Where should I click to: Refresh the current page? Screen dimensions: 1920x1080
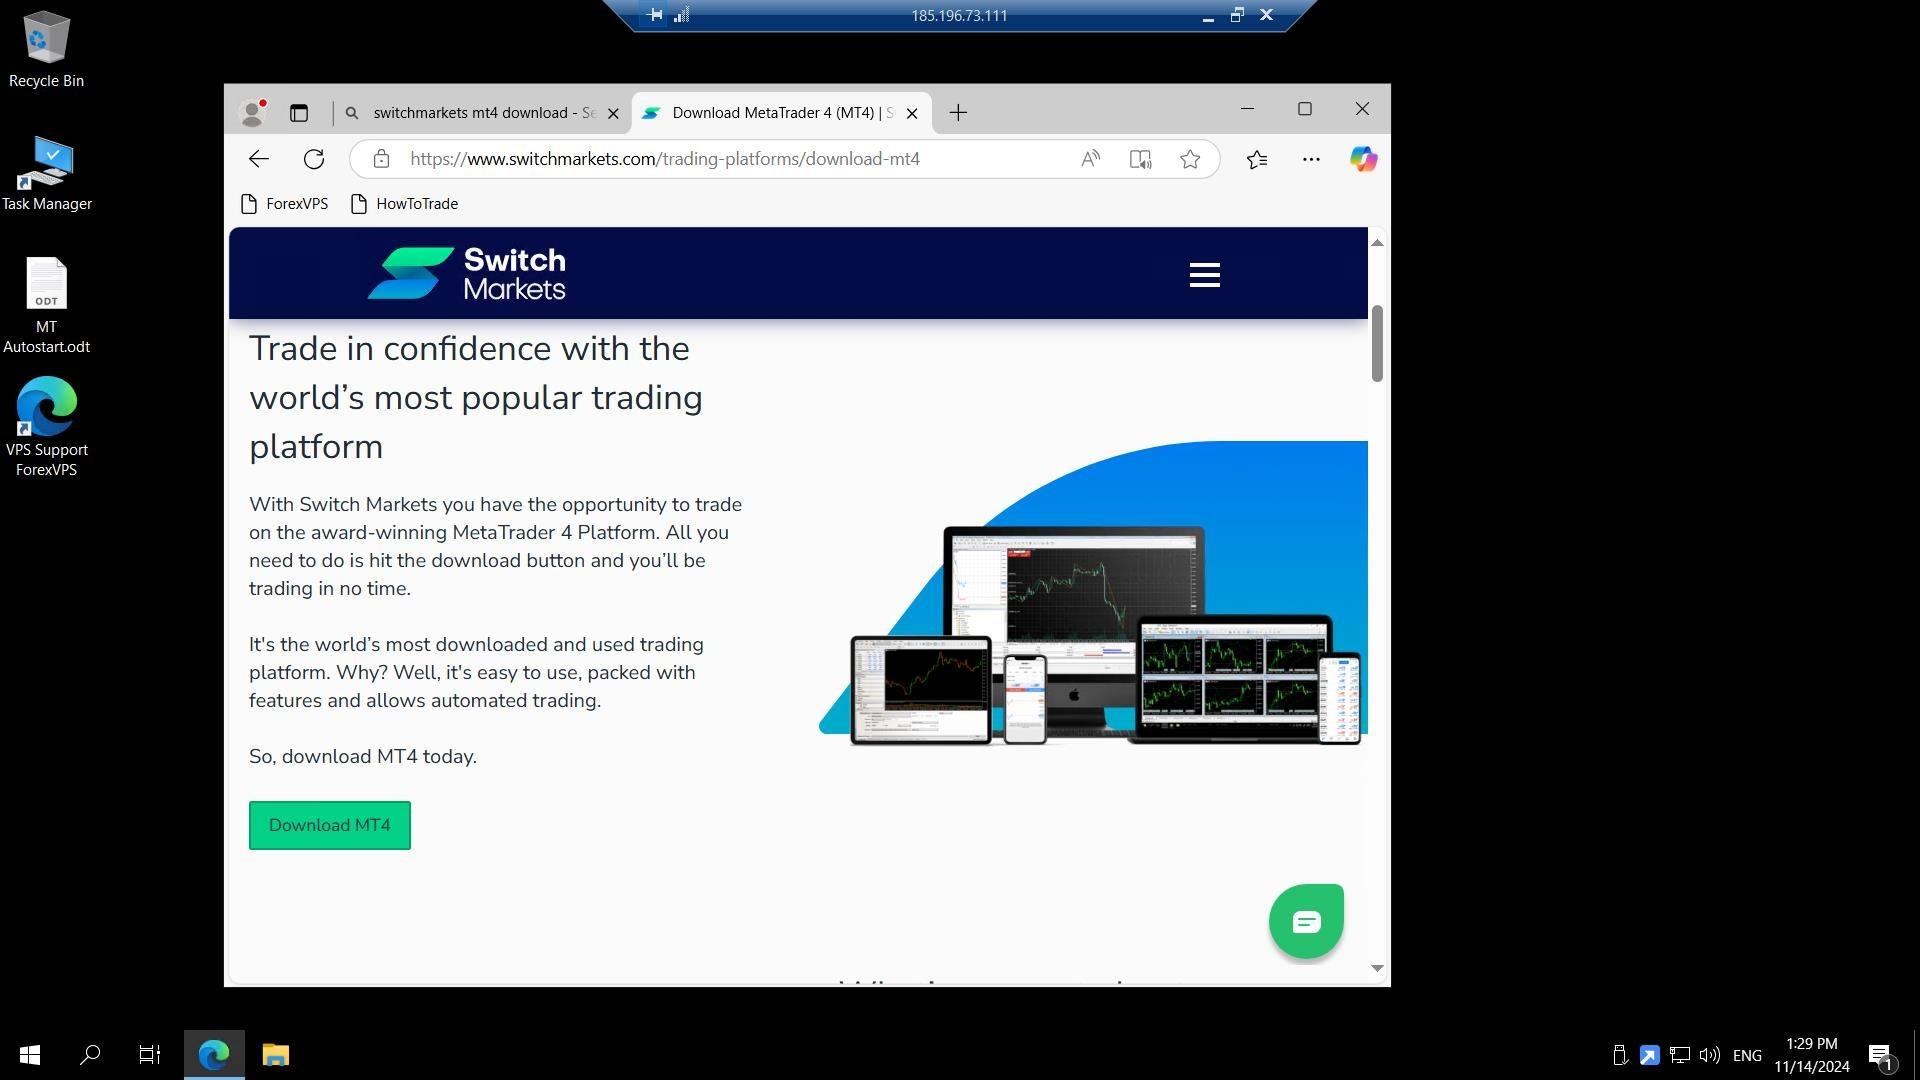314,159
